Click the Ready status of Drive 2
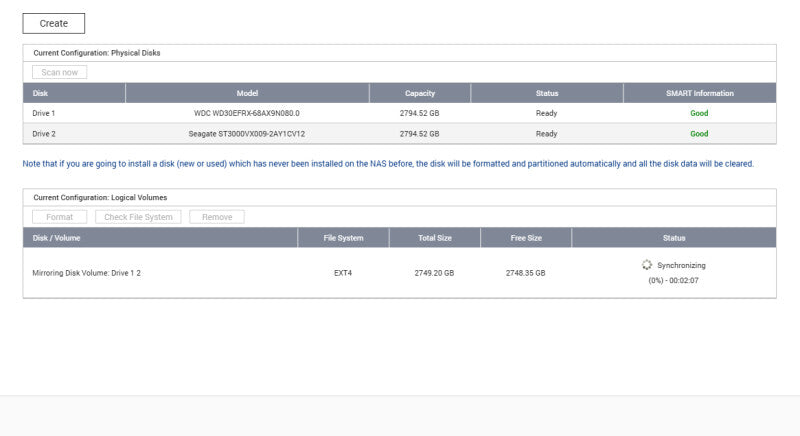Viewport: 800px width, 436px height. [546, 134]
